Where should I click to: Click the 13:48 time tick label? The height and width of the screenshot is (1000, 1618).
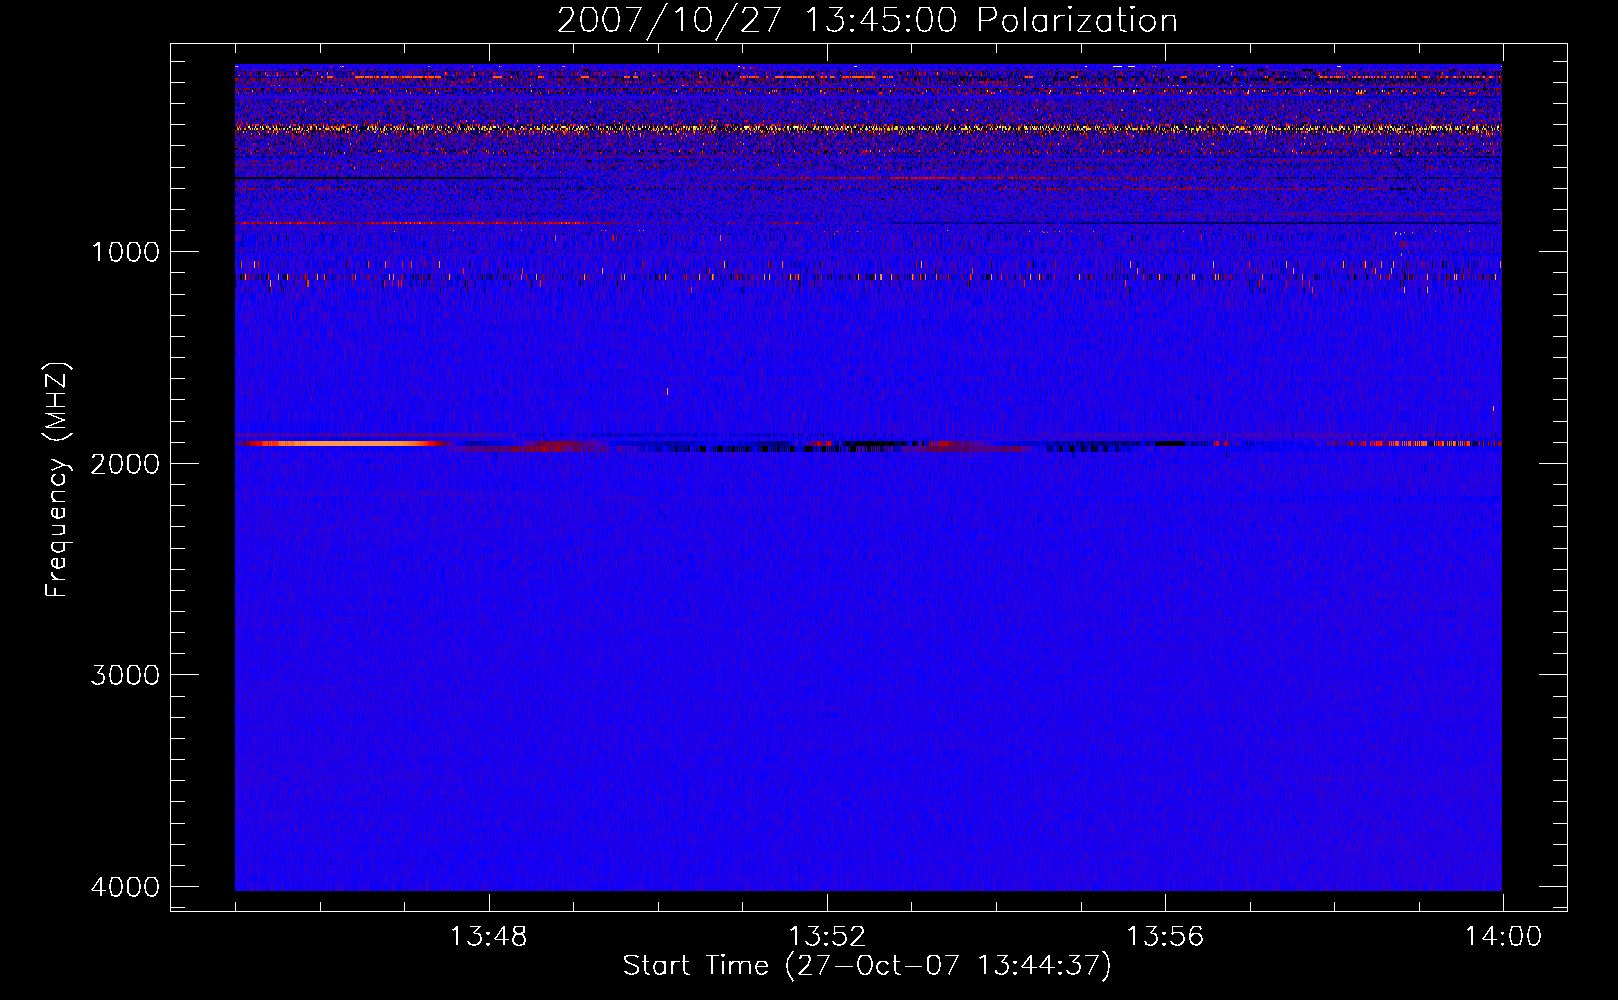pyautogui.click(x=488, y=937)
